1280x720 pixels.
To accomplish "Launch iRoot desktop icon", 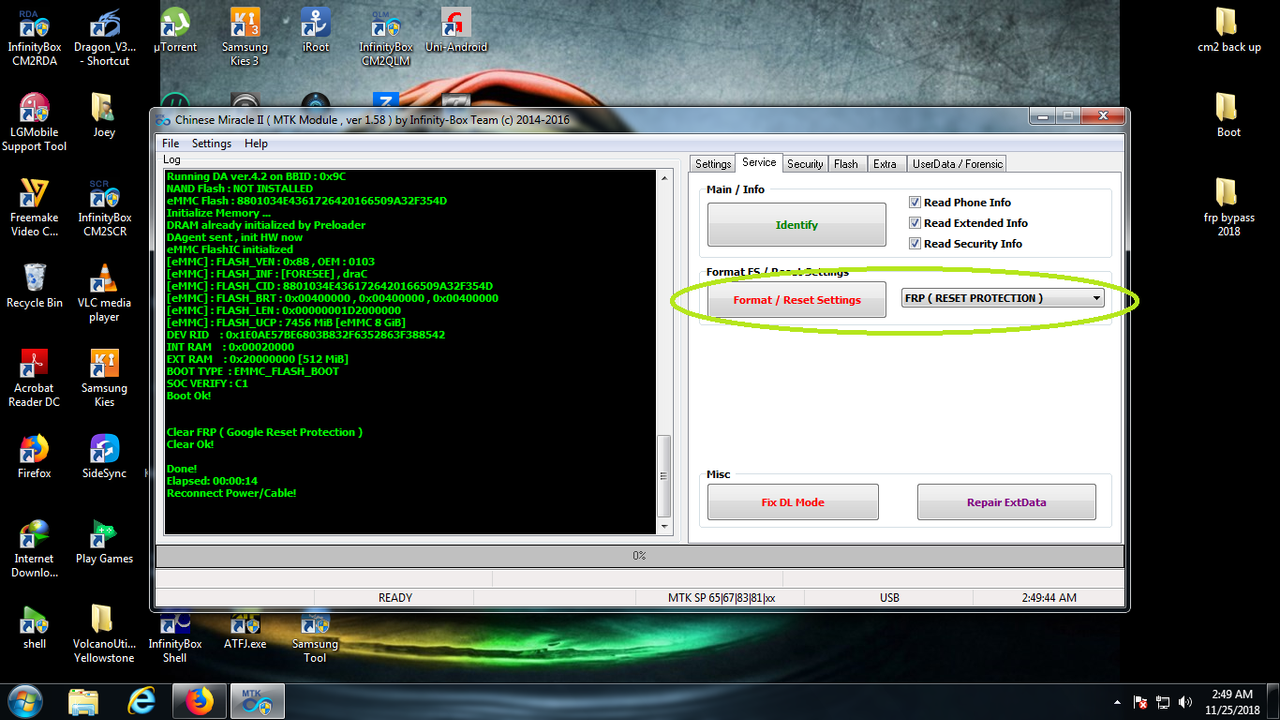I will pyautogui.click(x=316, y=30).
